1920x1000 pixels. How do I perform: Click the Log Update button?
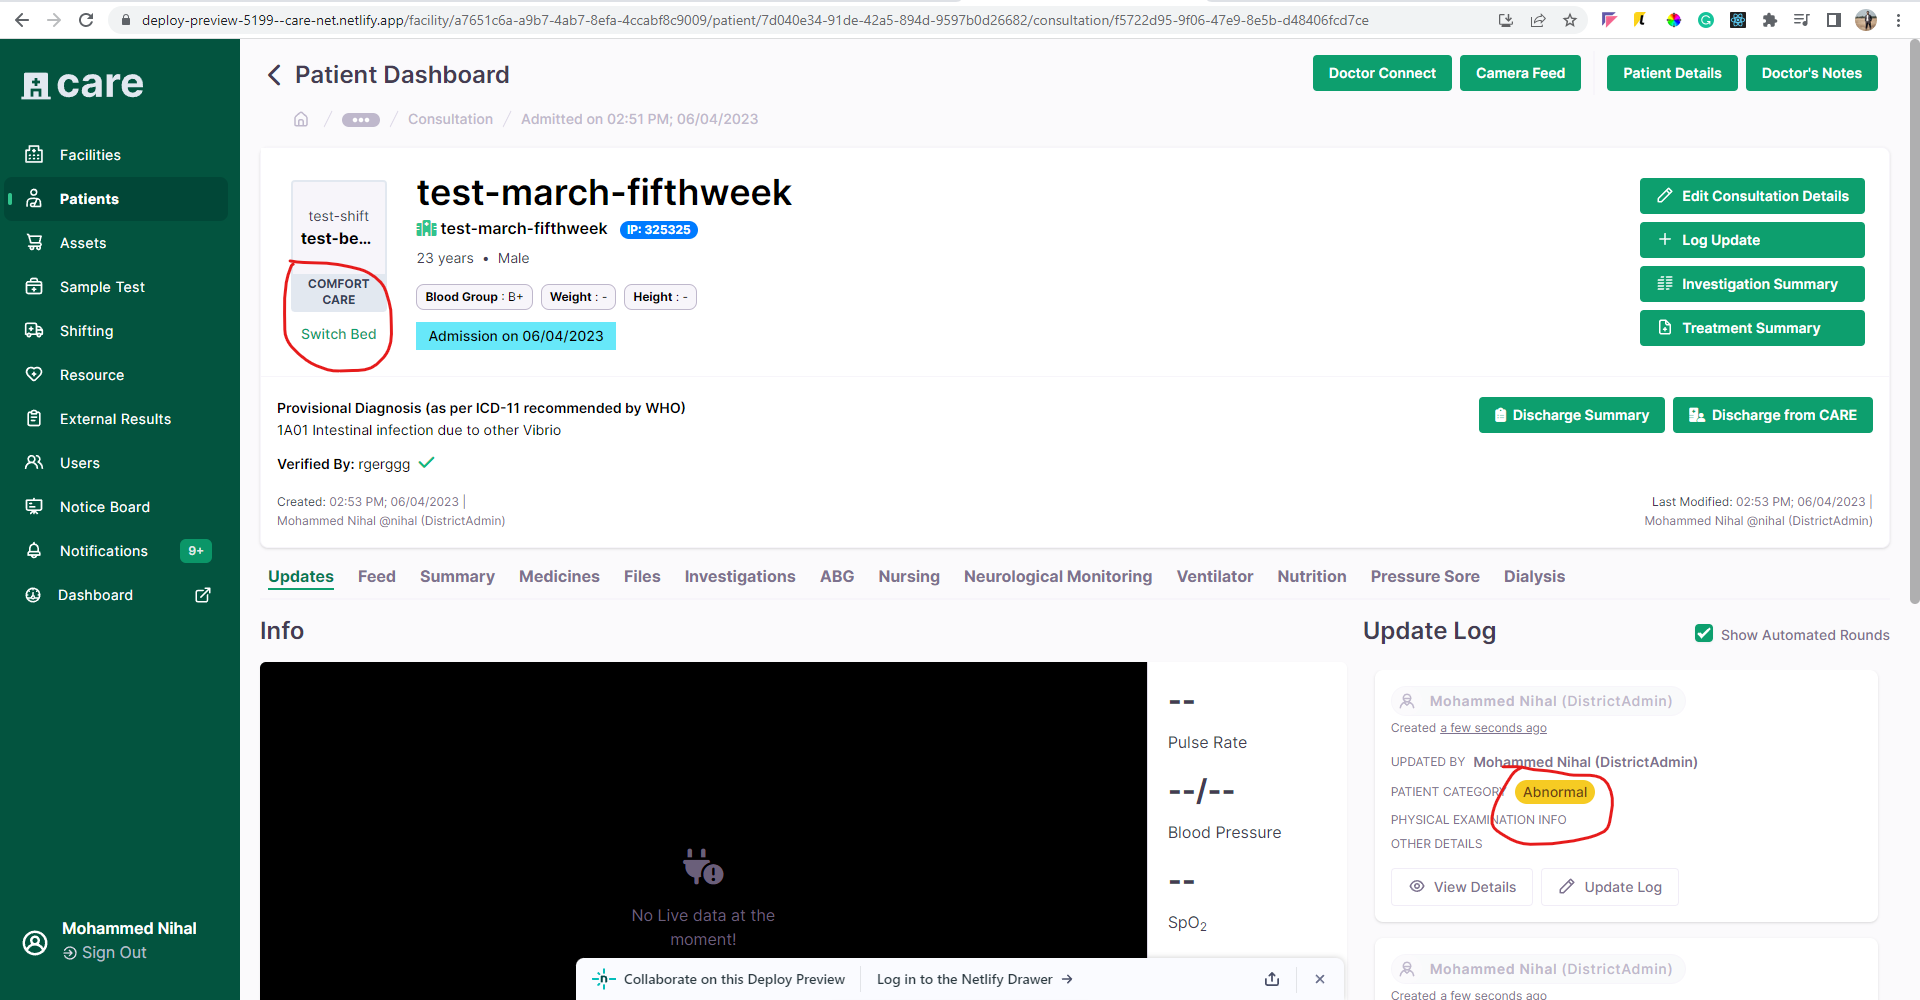(x=1751, y=240)
